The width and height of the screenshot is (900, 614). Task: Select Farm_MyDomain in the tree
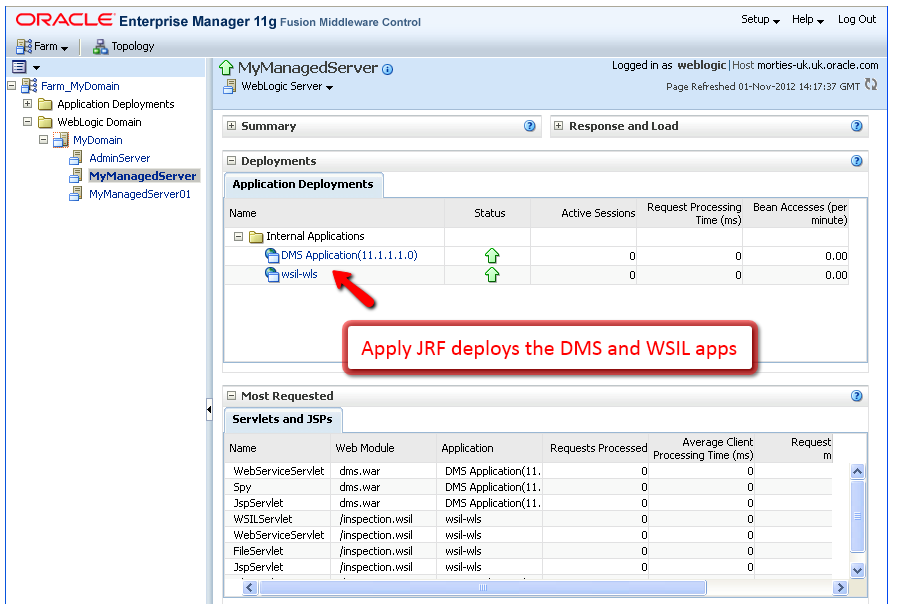[x=80, y=87]
